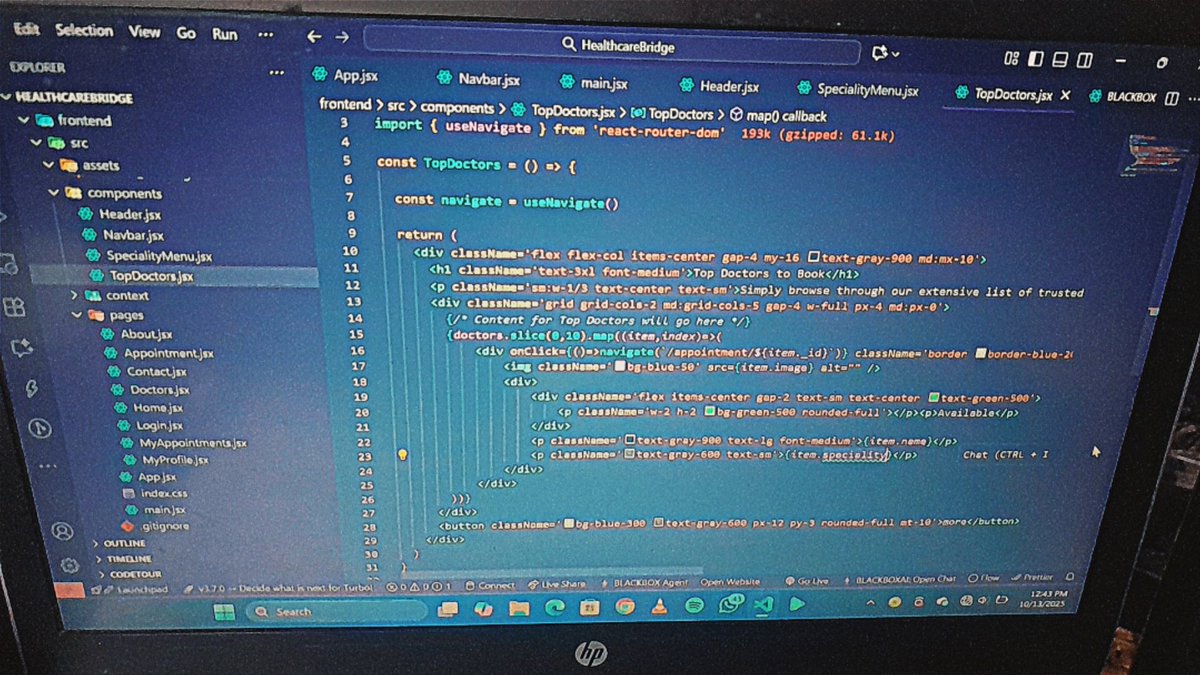Open the Go menu
Image resolution: width=1200 pixels, height=675 pixels.
click(x=187, y=33)
